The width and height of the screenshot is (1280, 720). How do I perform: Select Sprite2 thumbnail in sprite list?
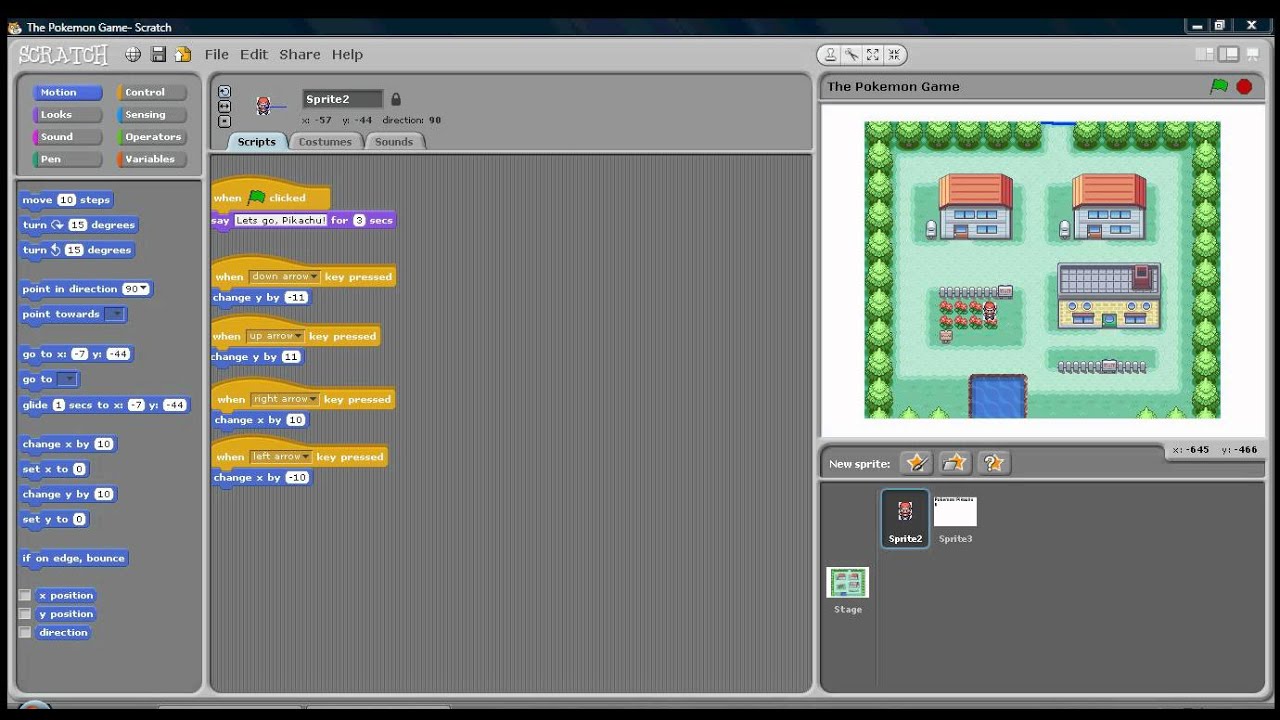click(905, 518)
